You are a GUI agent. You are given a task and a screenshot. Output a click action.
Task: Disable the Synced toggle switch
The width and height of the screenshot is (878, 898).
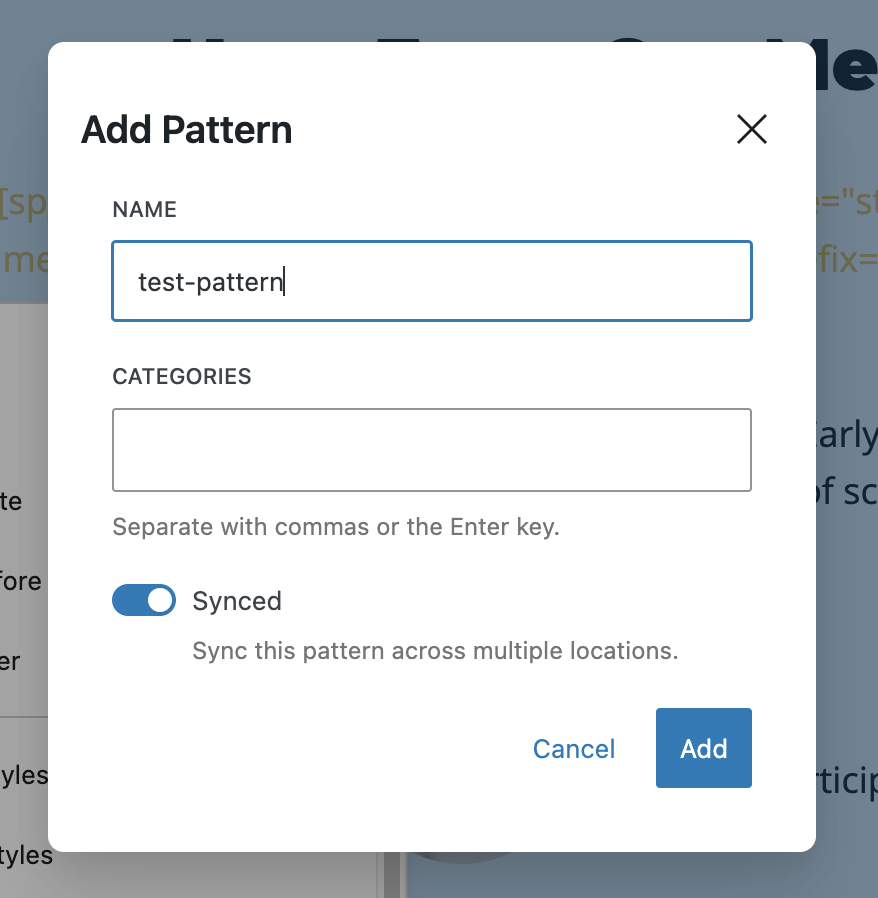coord(144,600)
